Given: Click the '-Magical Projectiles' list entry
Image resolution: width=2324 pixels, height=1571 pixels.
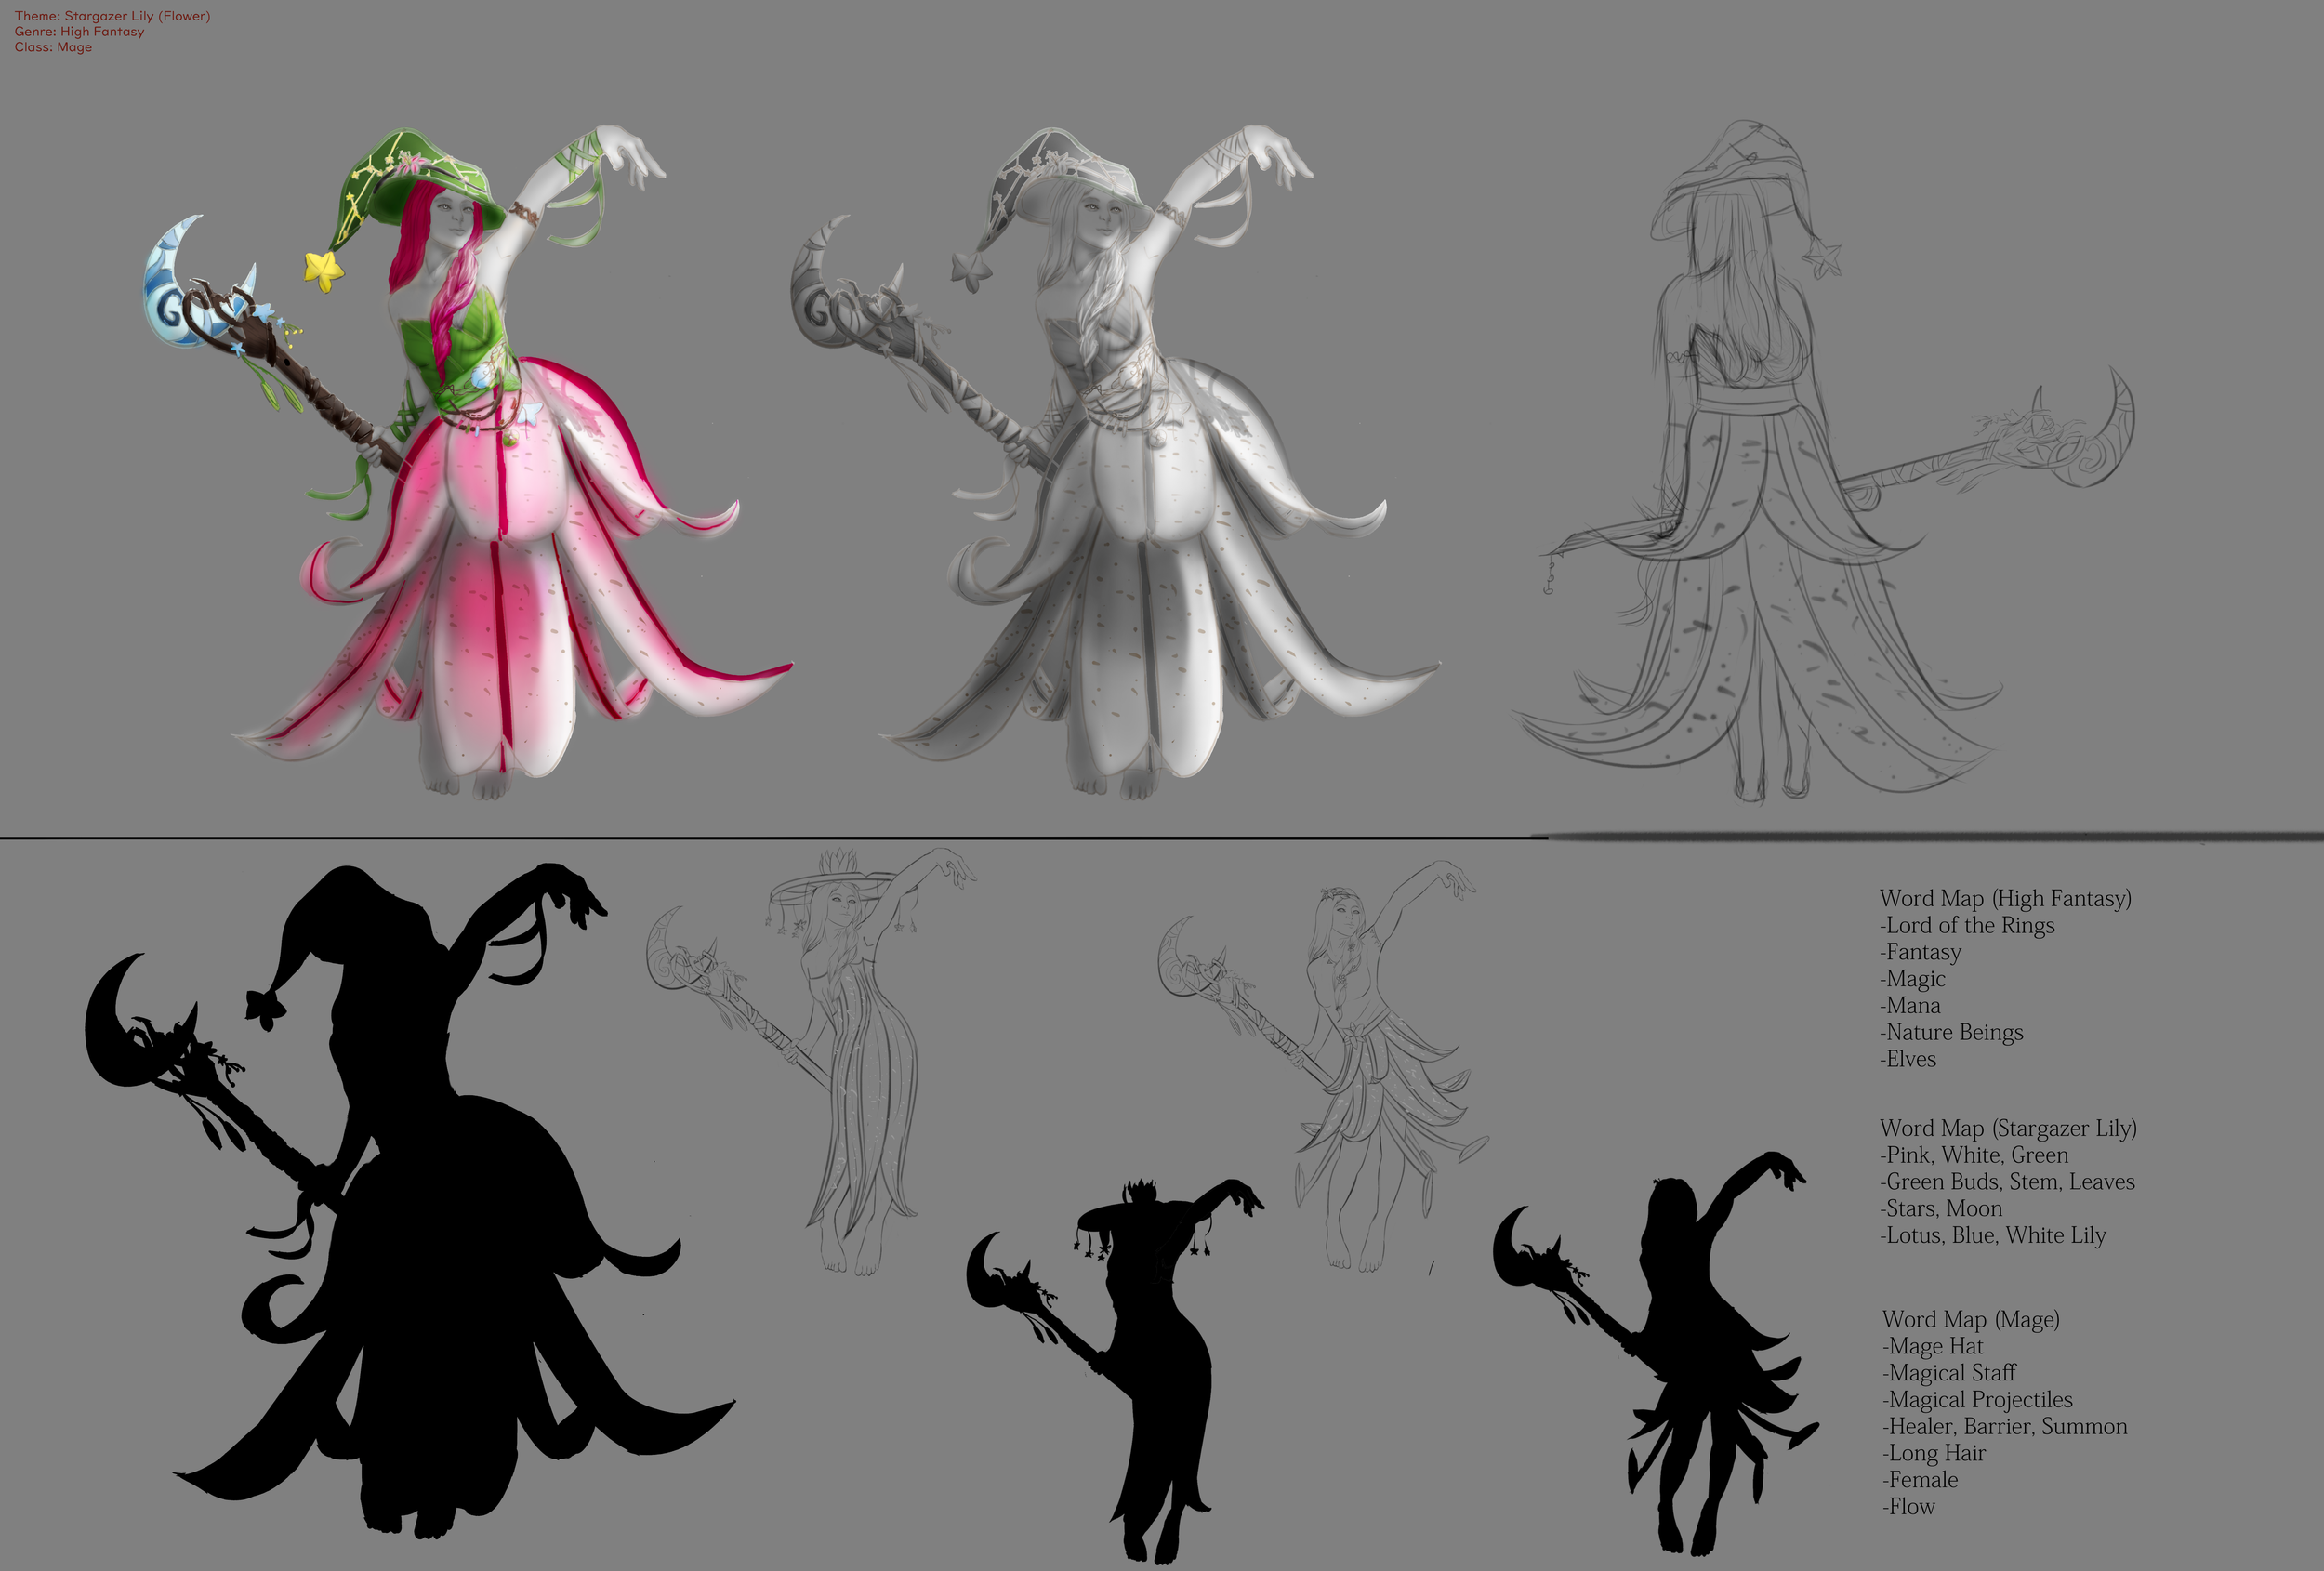Looking at the screenshot, I should point(1980,1400).
